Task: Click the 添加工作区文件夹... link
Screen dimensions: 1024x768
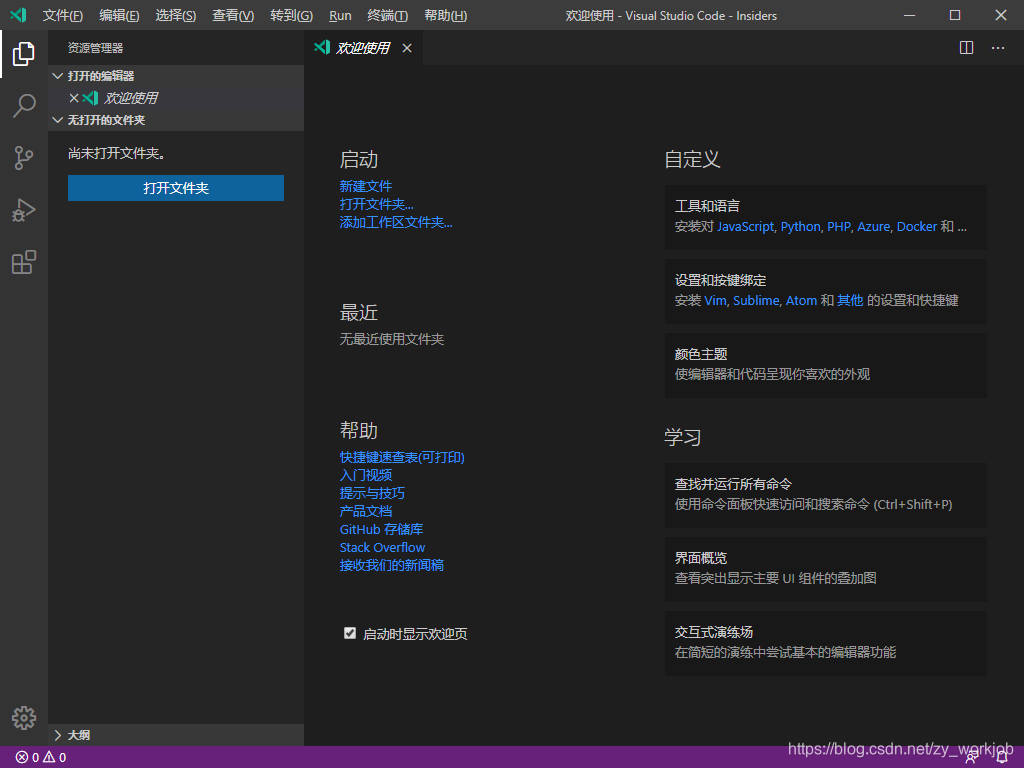Action: 396,223
